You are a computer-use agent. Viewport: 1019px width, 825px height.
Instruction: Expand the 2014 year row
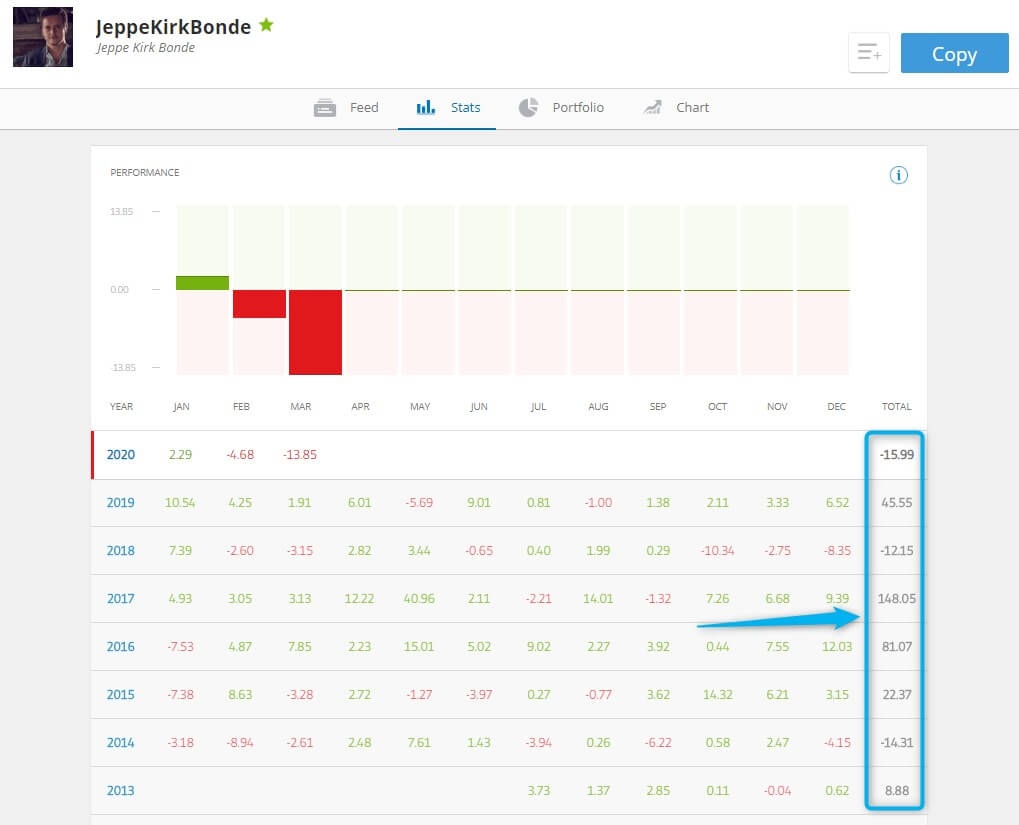point(120,743)
